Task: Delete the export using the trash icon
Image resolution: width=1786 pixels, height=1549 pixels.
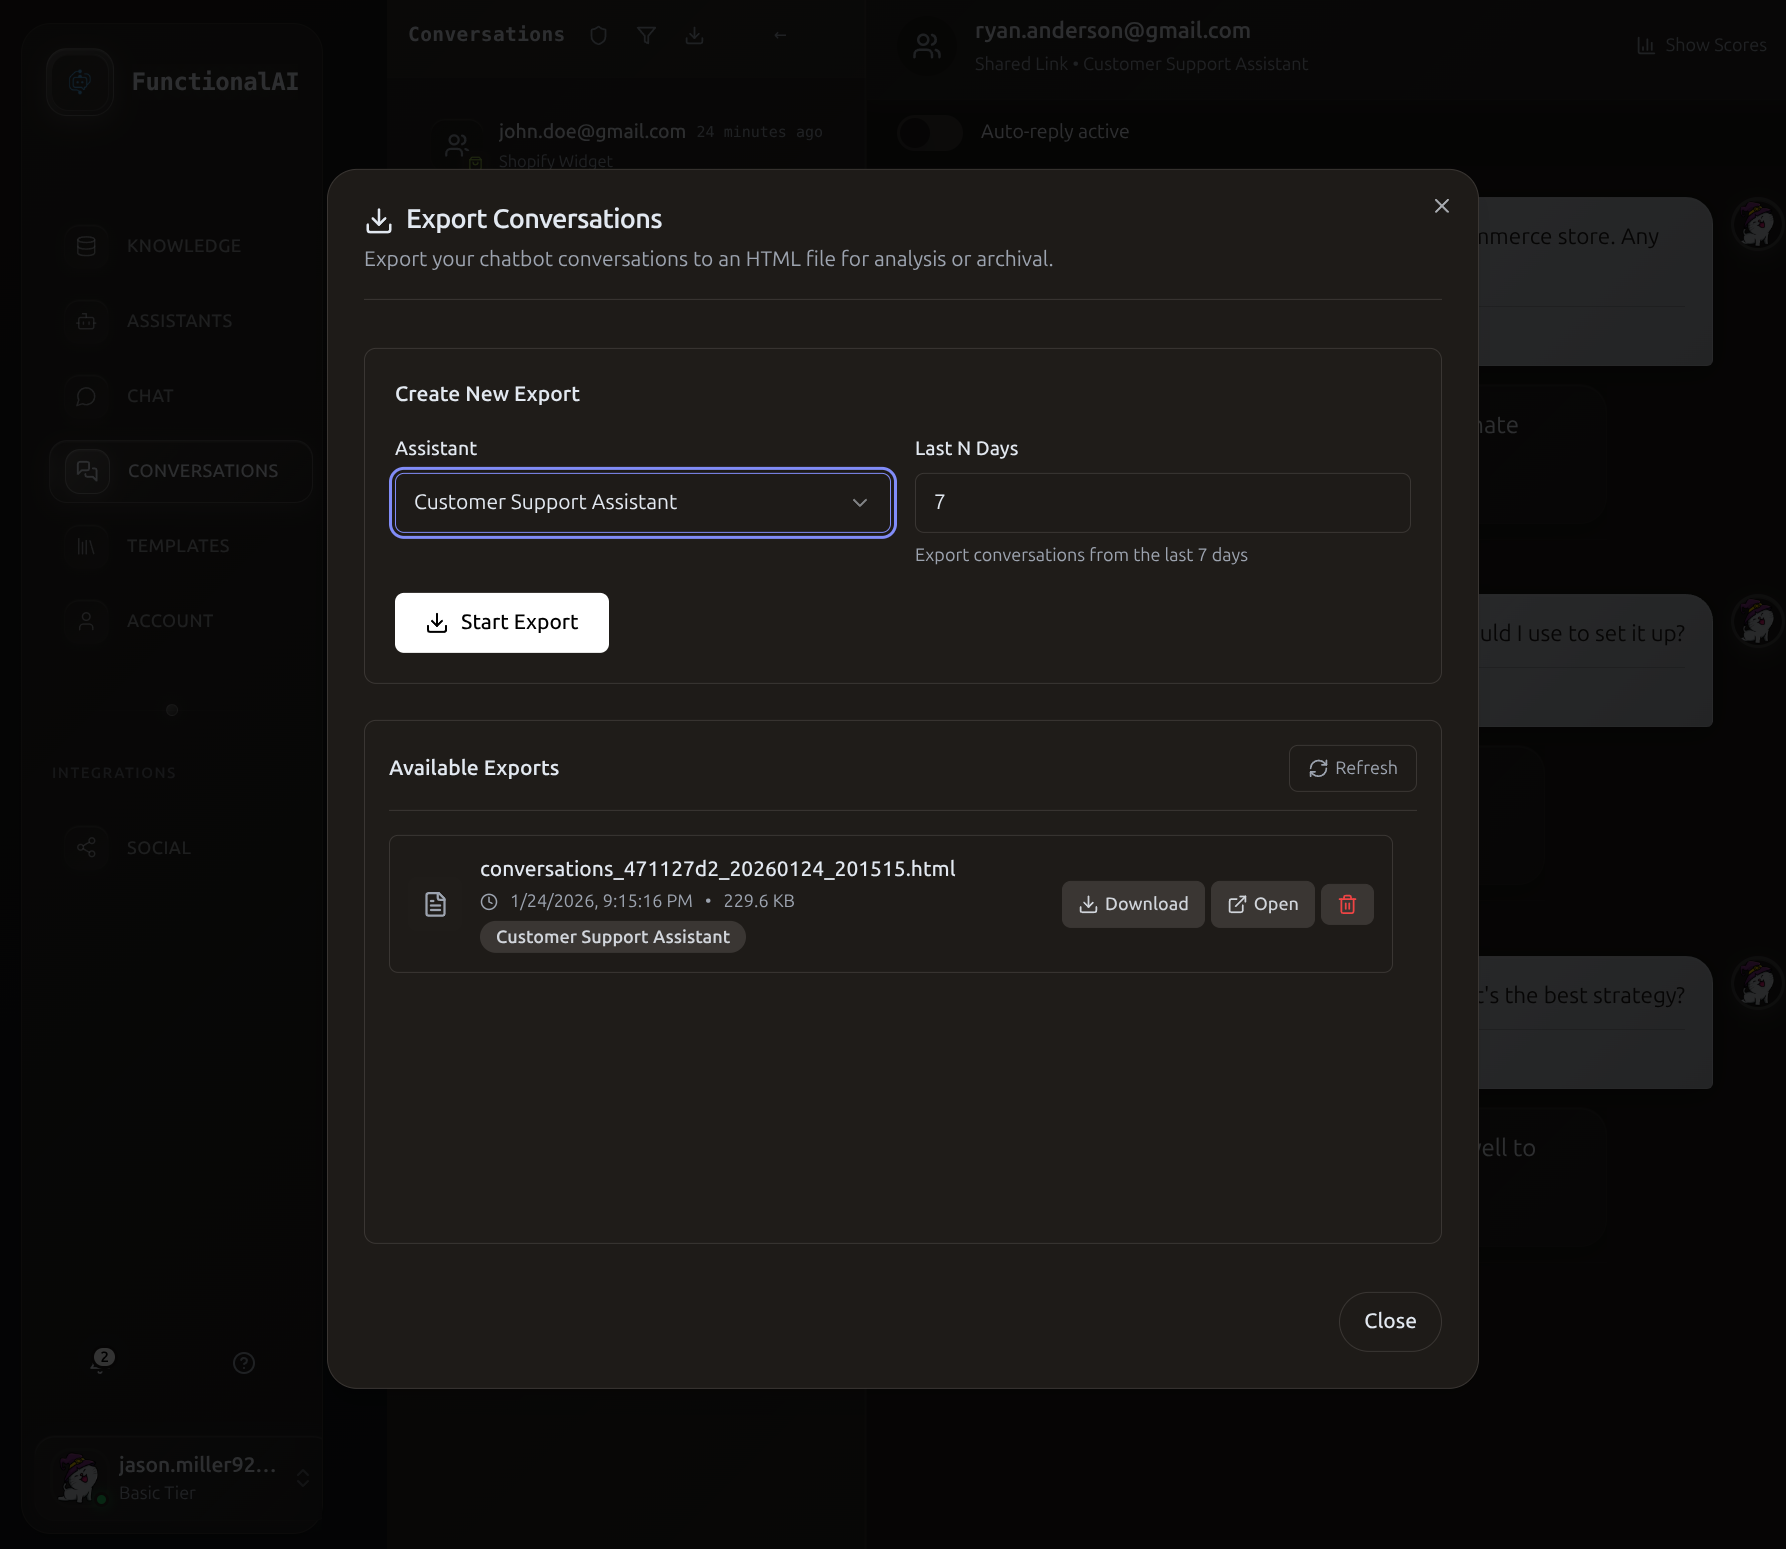Action: pos(1347,904)
